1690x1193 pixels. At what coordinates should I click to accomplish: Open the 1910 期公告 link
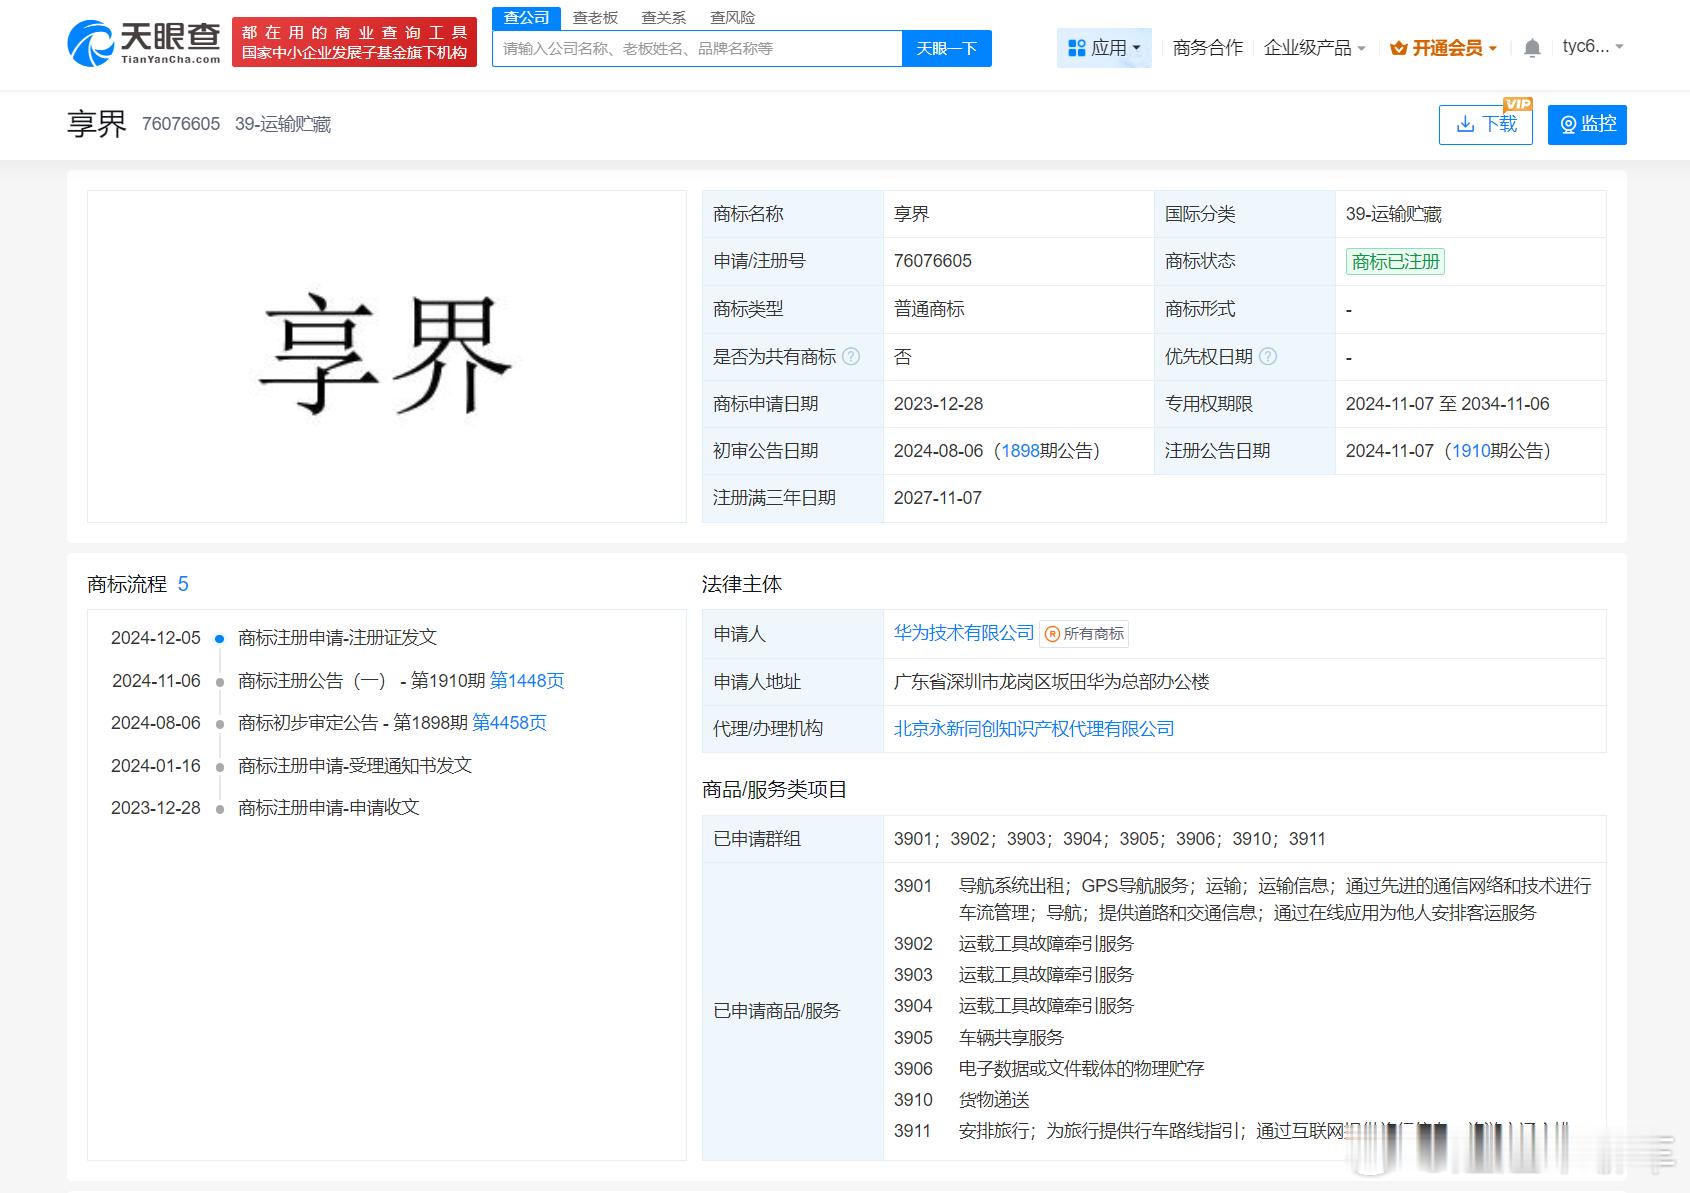[x=1471, y=451]
